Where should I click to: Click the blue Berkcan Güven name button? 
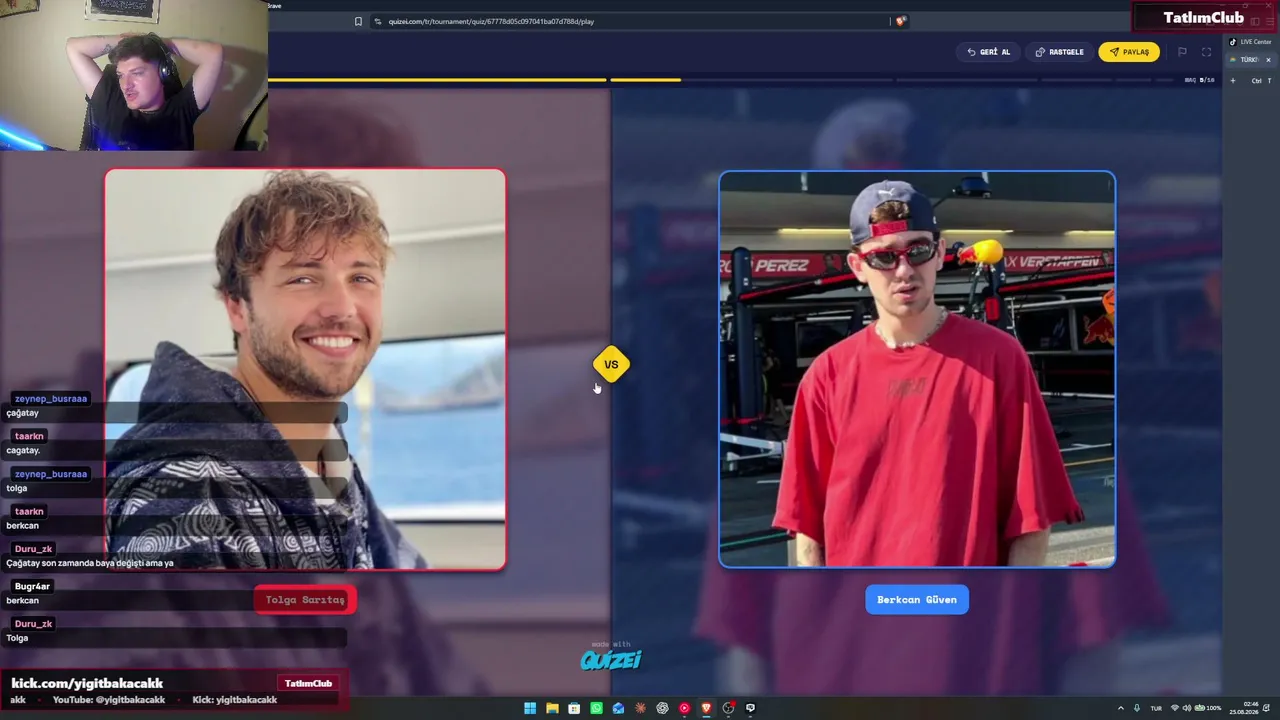pyautogui.click(x=917, y=600)
